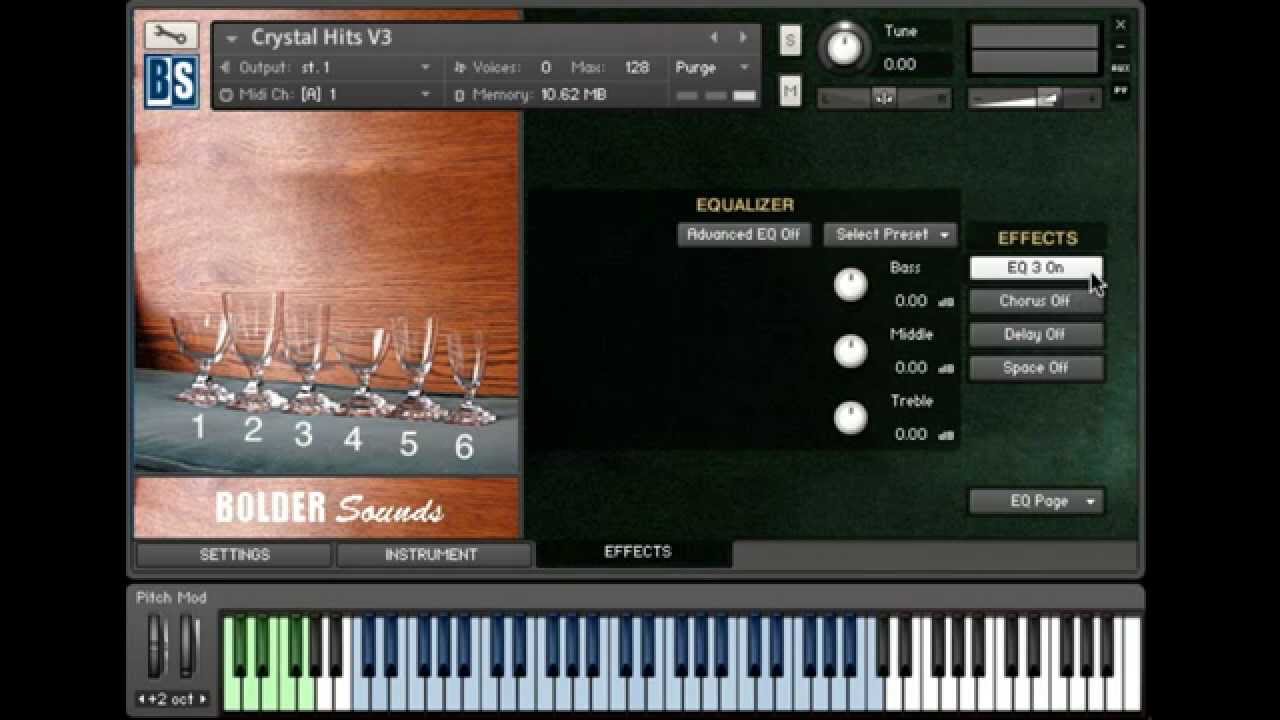Image resolution: width=1280 pixels, height=720 pixels.
Task: Open the EQ Page dropdown
Action: coord(1036,501)
